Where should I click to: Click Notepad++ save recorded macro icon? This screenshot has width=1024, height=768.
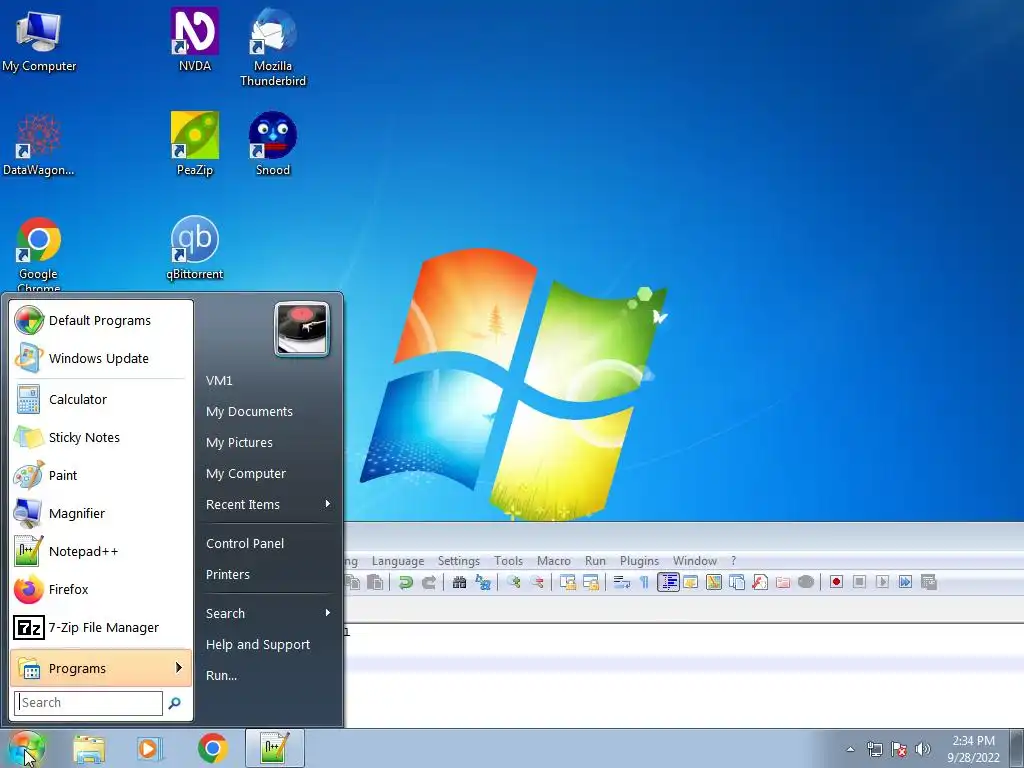coord(929,582)
